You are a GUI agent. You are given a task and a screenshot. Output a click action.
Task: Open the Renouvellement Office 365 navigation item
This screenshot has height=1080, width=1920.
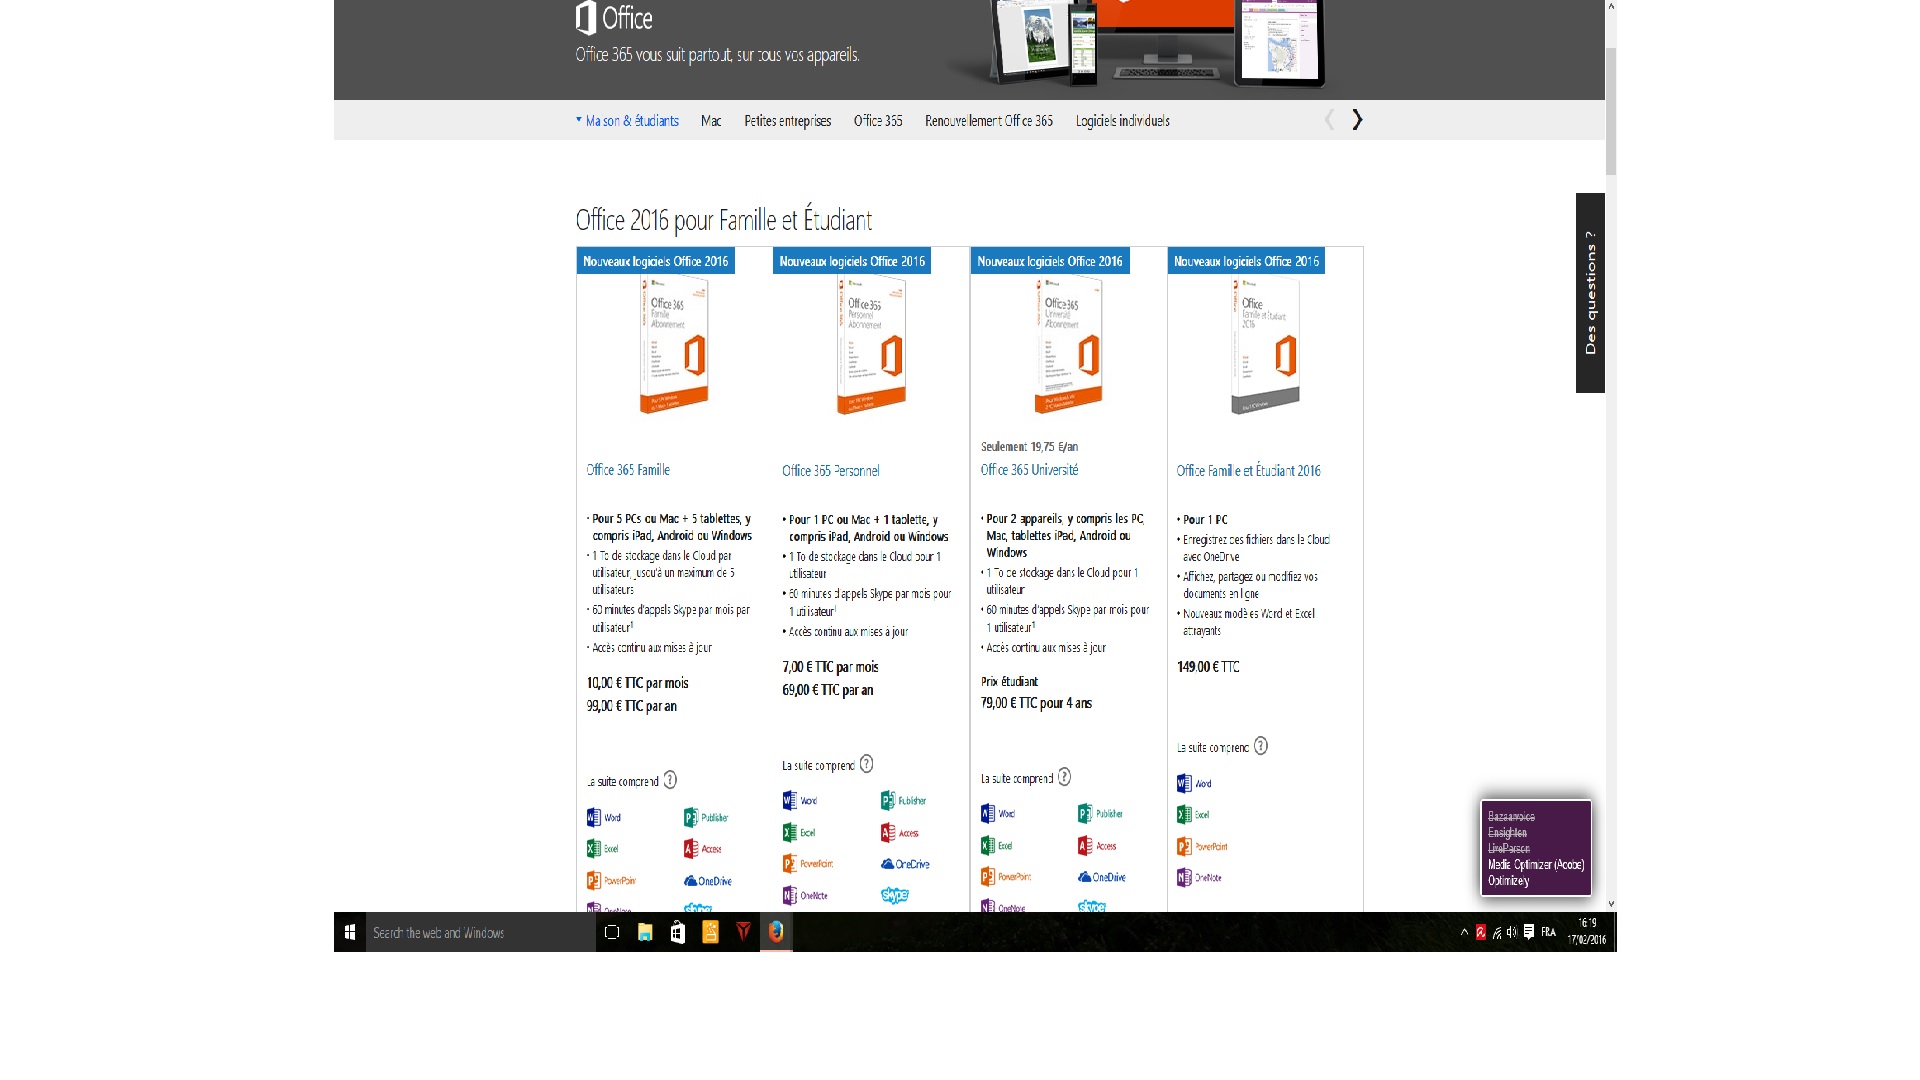(989, 121)
